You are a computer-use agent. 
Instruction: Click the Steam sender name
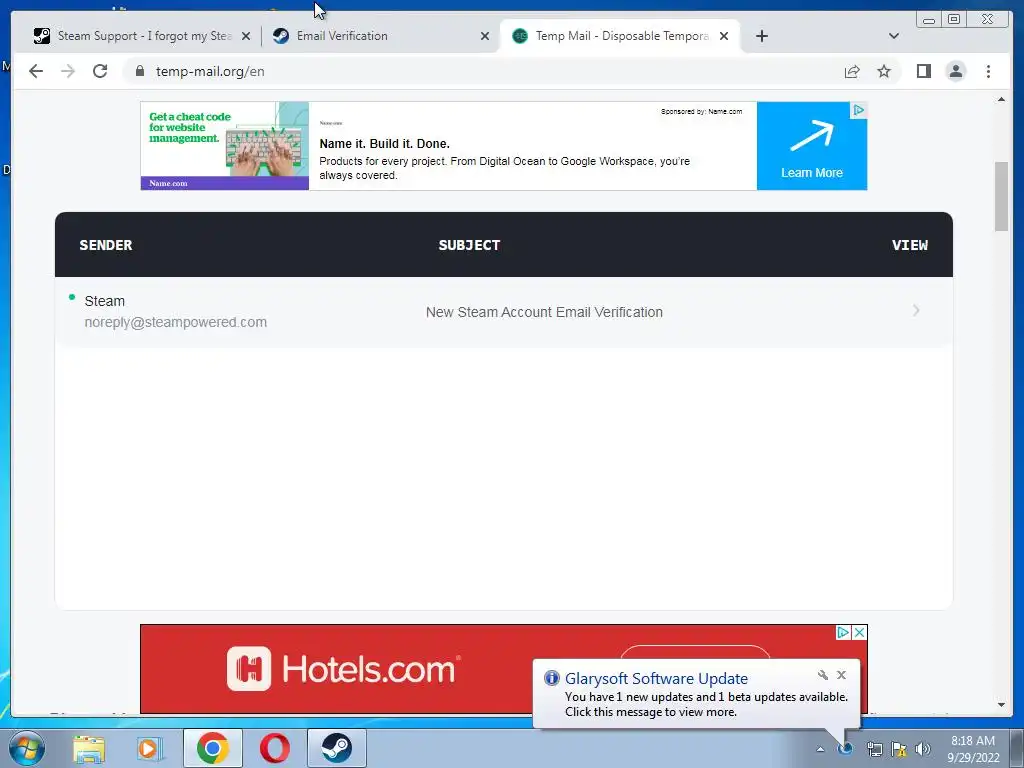point(104,301)
